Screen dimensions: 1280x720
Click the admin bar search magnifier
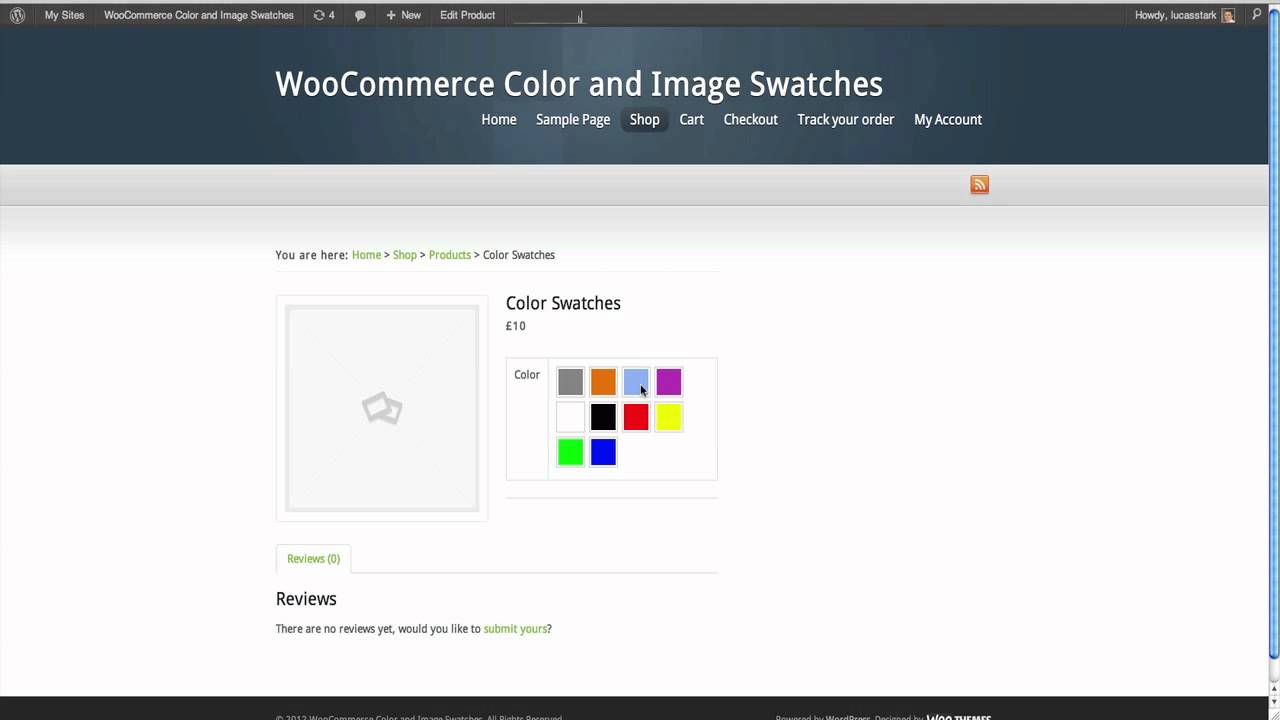pos(1257,15)
